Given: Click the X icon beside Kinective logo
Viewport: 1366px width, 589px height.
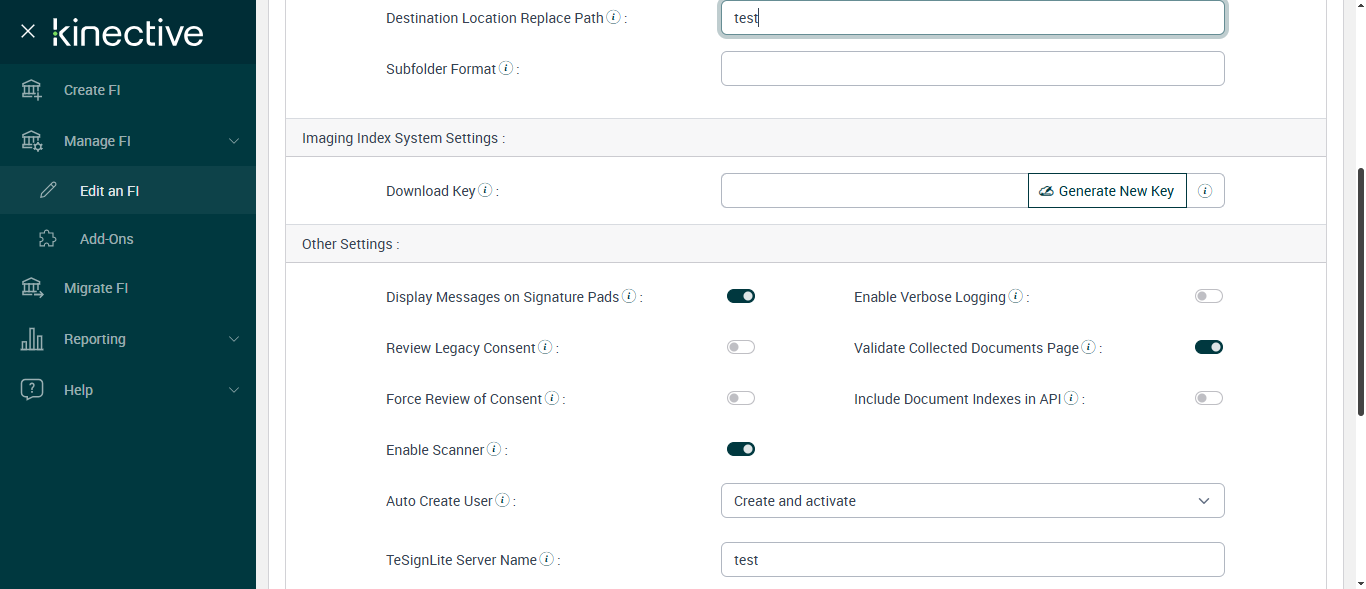Looking at the screenshot, I should coord(28,32).
